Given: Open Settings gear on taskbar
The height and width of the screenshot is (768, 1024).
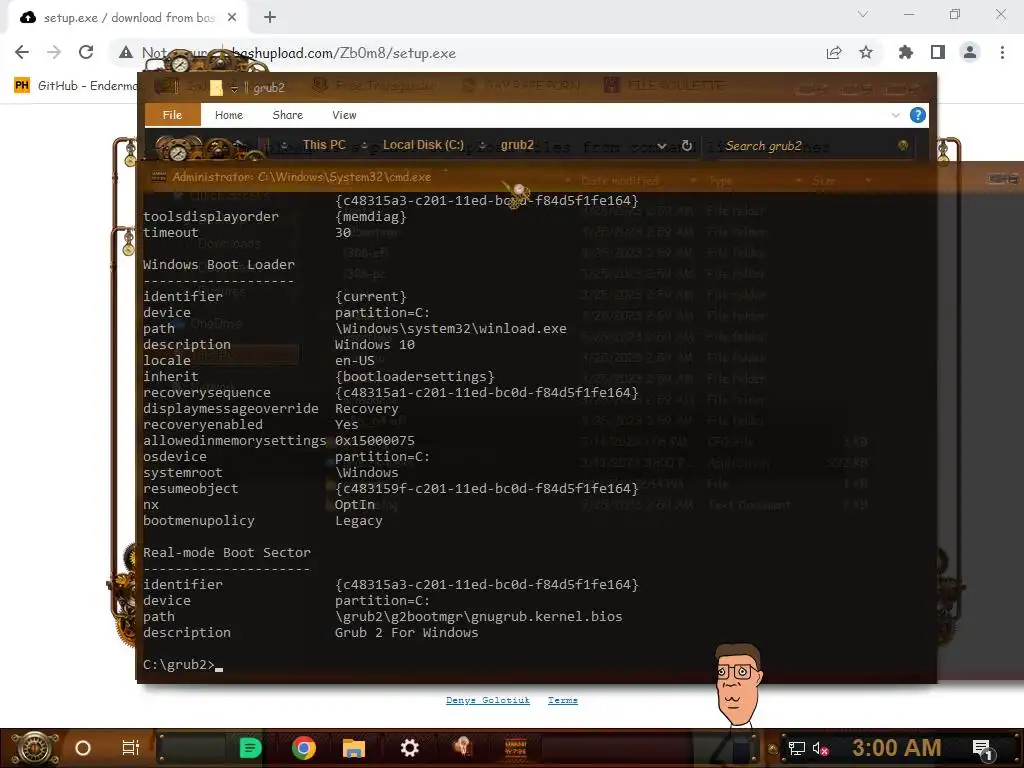Looking at the screenshot, I should [x=409, y=748].
